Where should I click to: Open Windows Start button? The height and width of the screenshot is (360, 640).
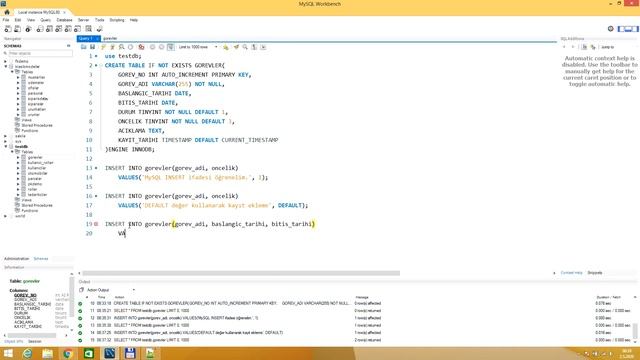pyautogui.click(x=8, y=353)
